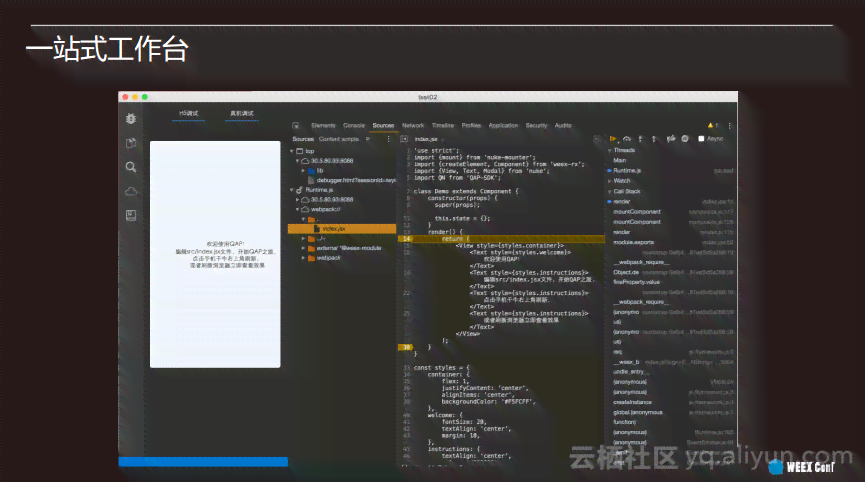Select the Main thread entry

point(620,160)
